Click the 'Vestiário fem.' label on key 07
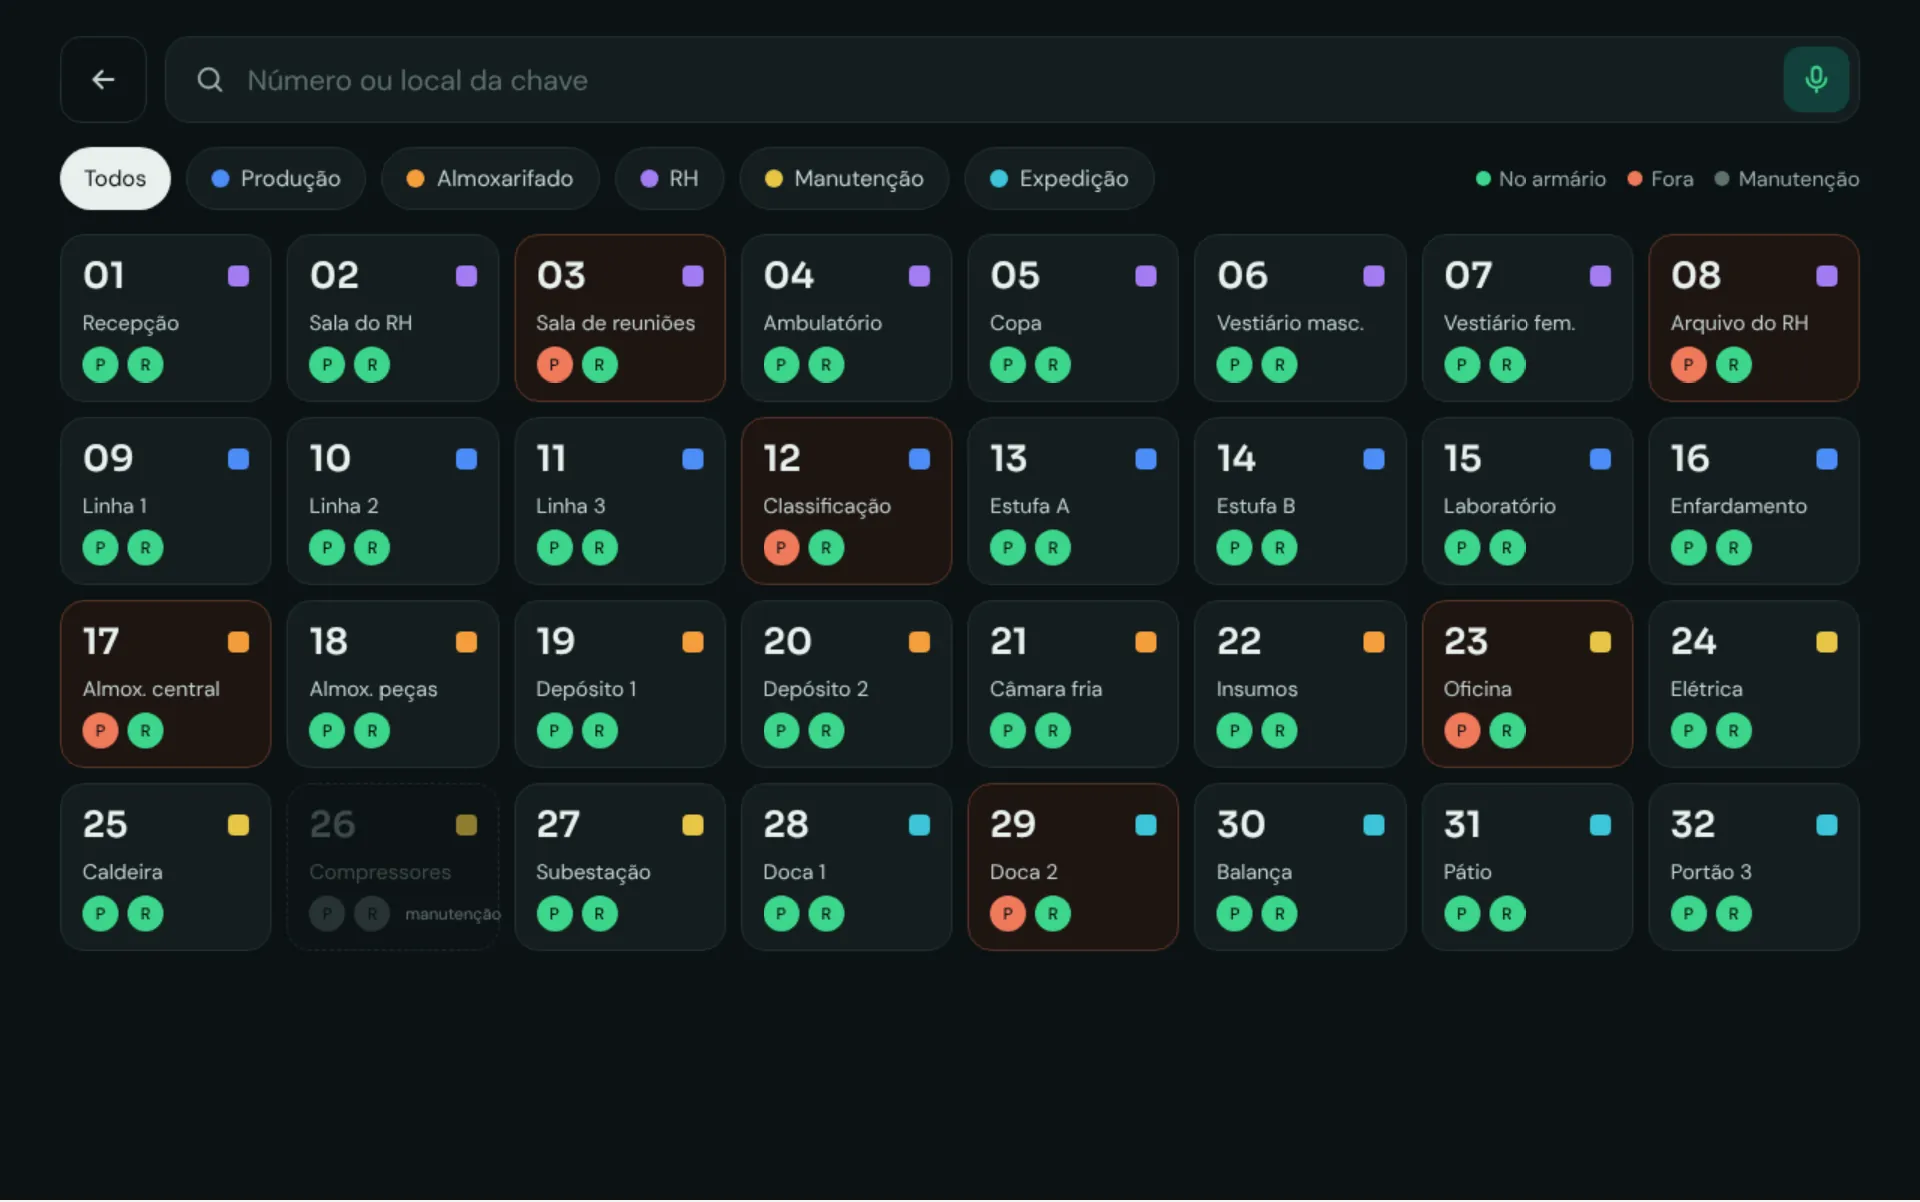 pos(1508,323)
